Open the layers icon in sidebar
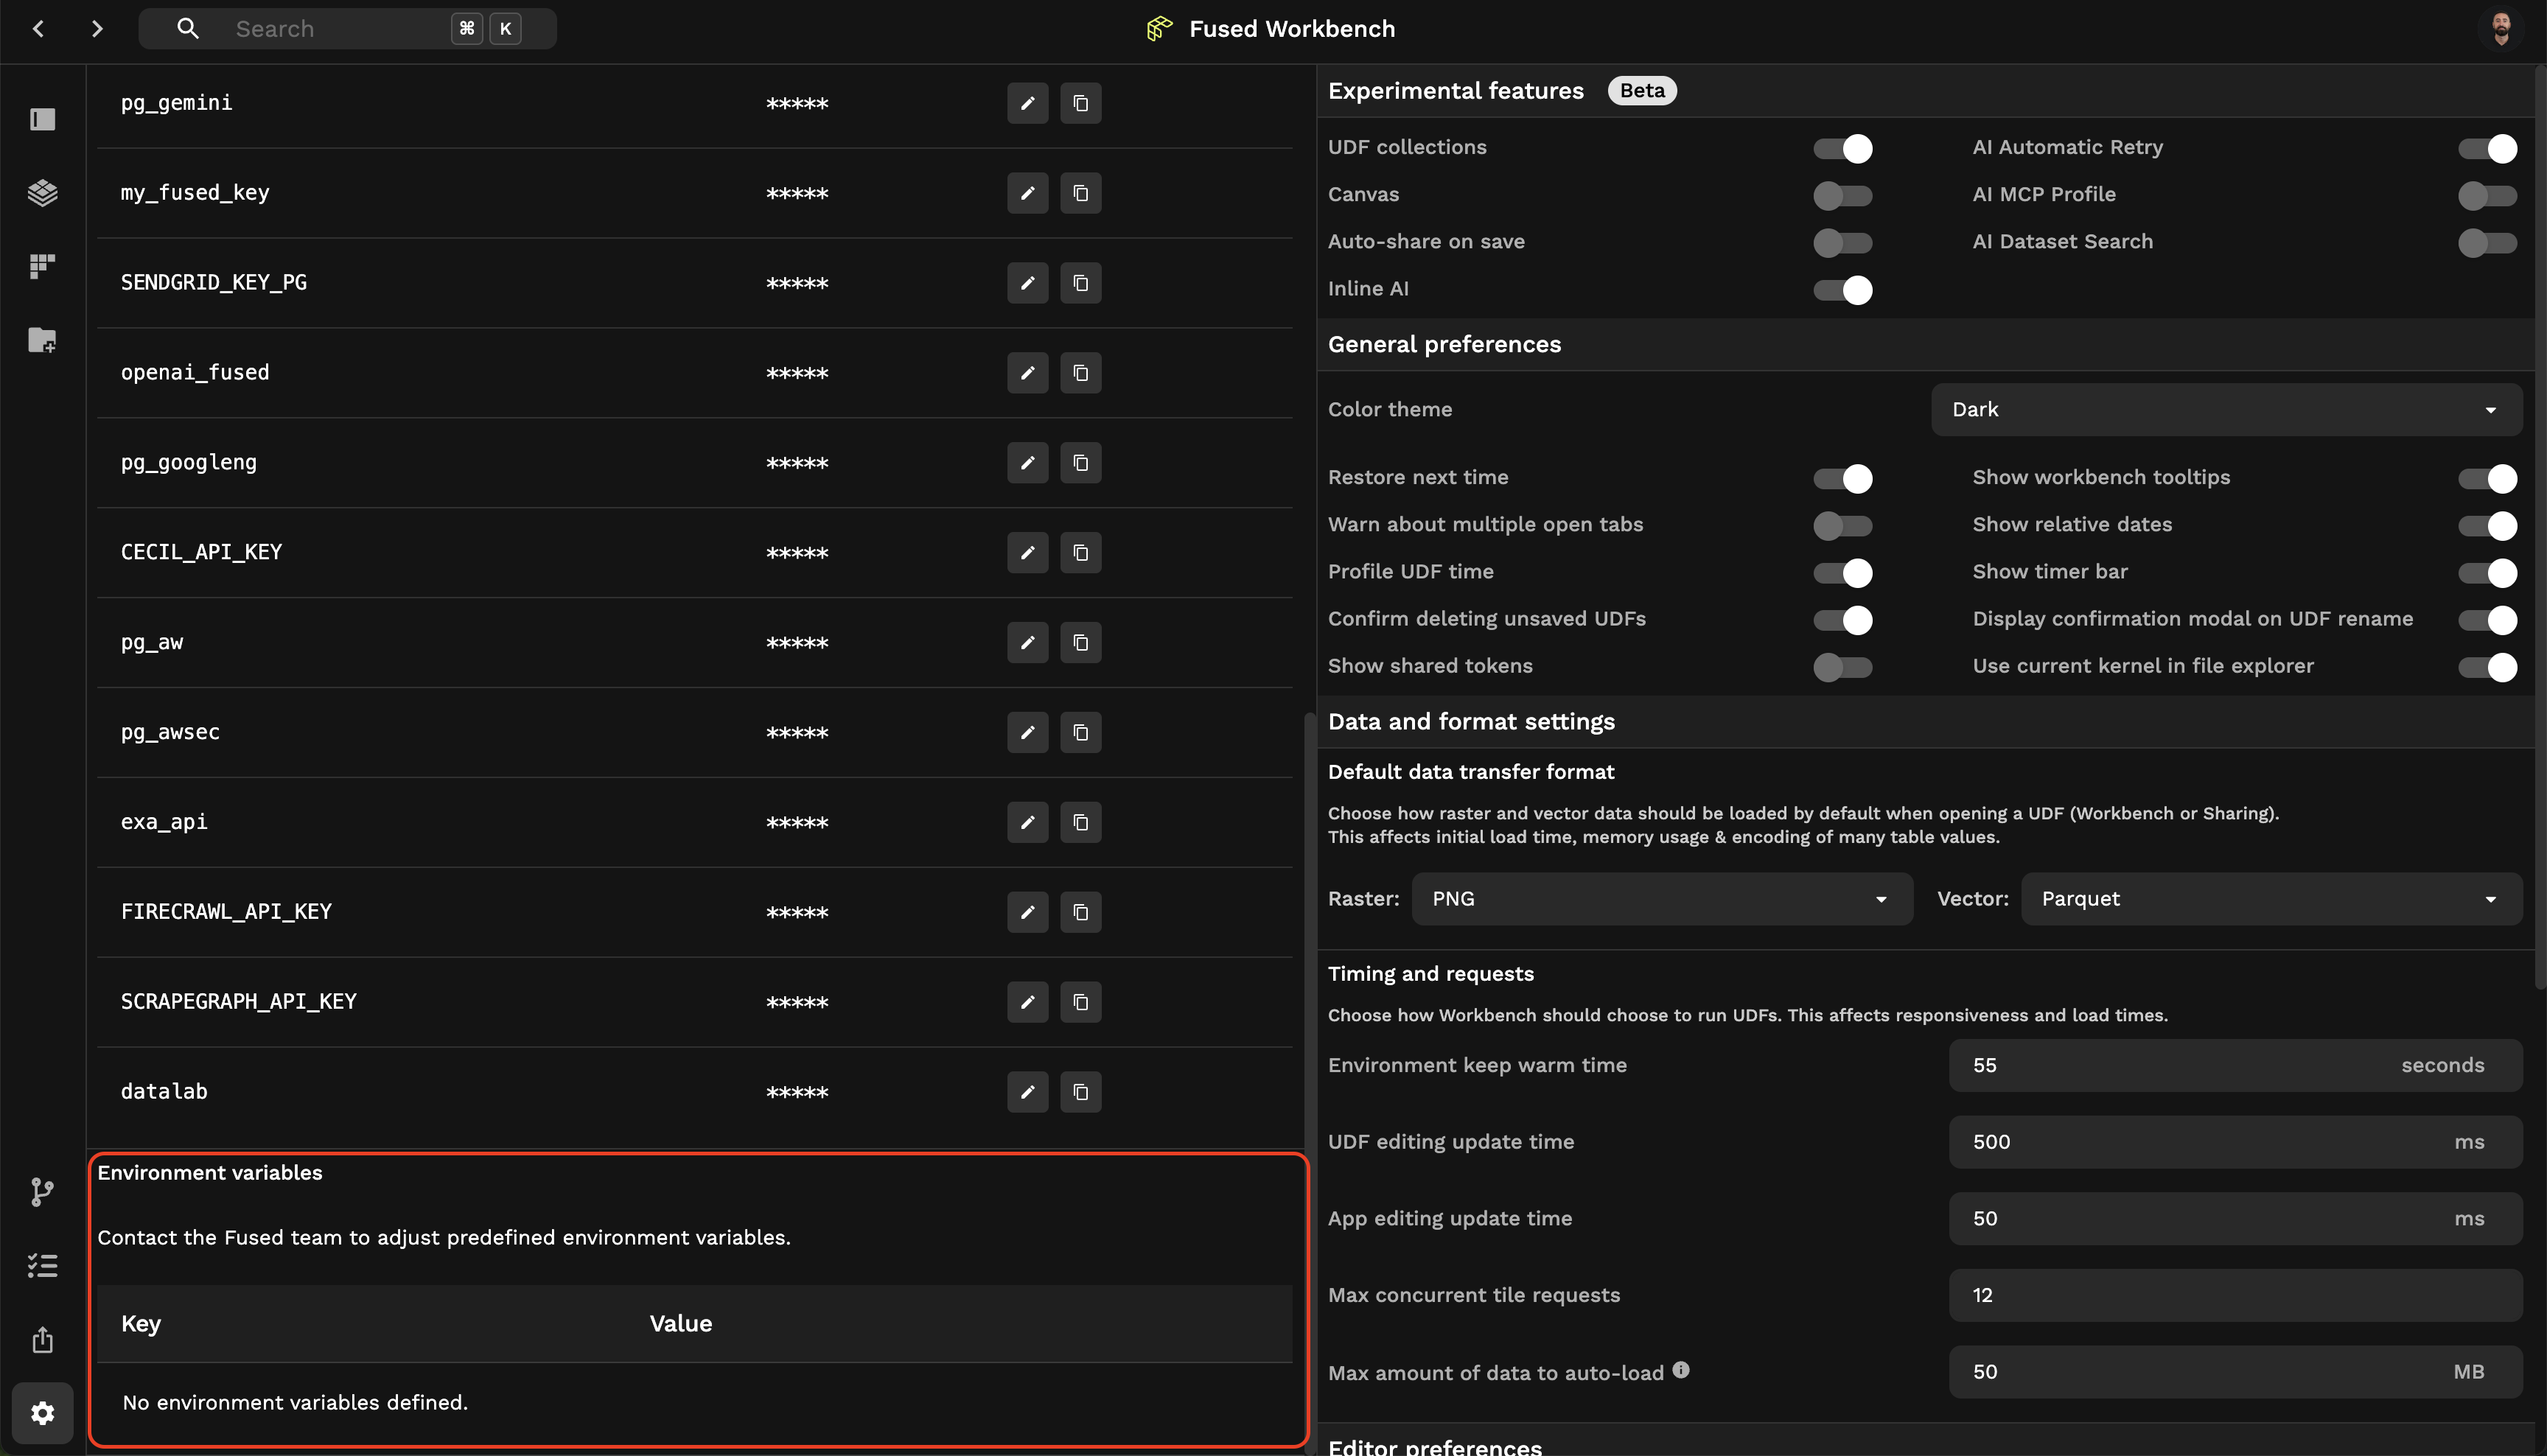Viewport: 2547px width, 1456px height. (x=42, y=192)
